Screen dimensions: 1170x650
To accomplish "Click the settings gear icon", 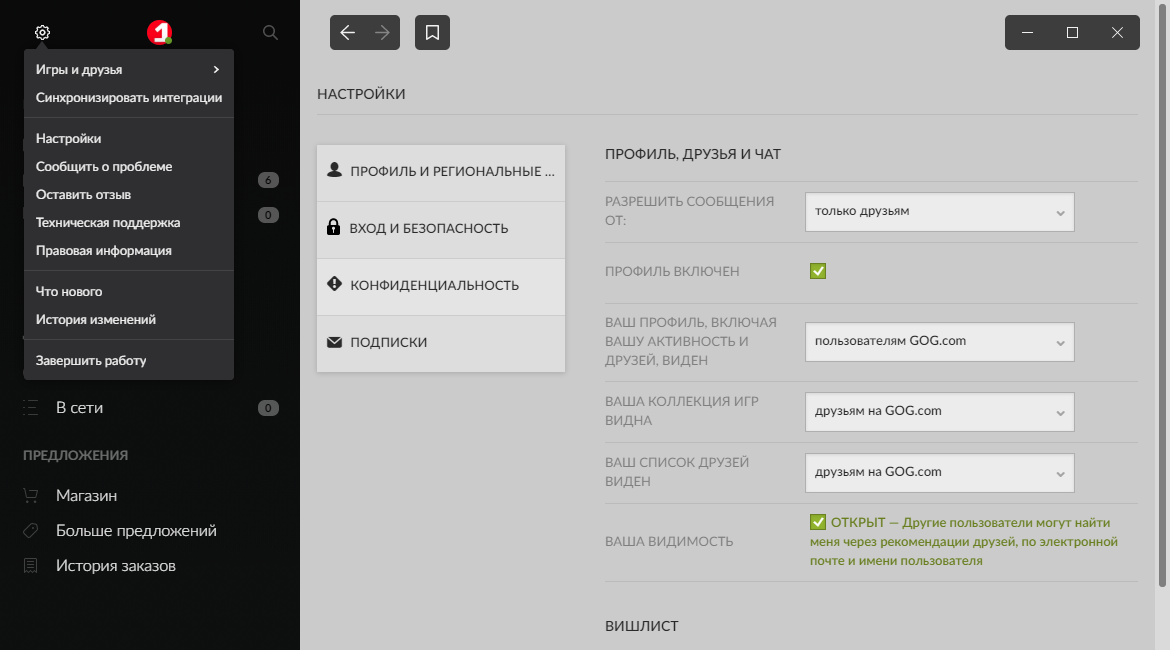I will click(42, 33).
